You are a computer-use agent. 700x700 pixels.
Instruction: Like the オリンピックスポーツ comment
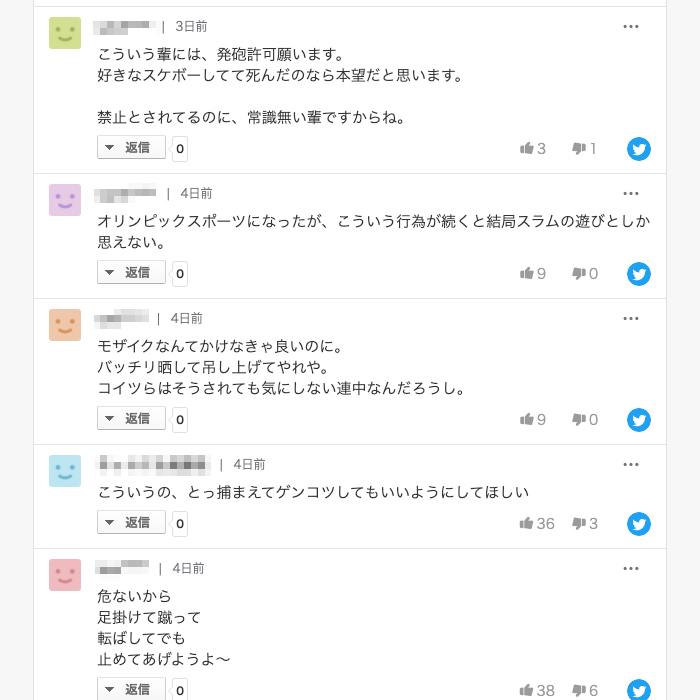(527, 274)
